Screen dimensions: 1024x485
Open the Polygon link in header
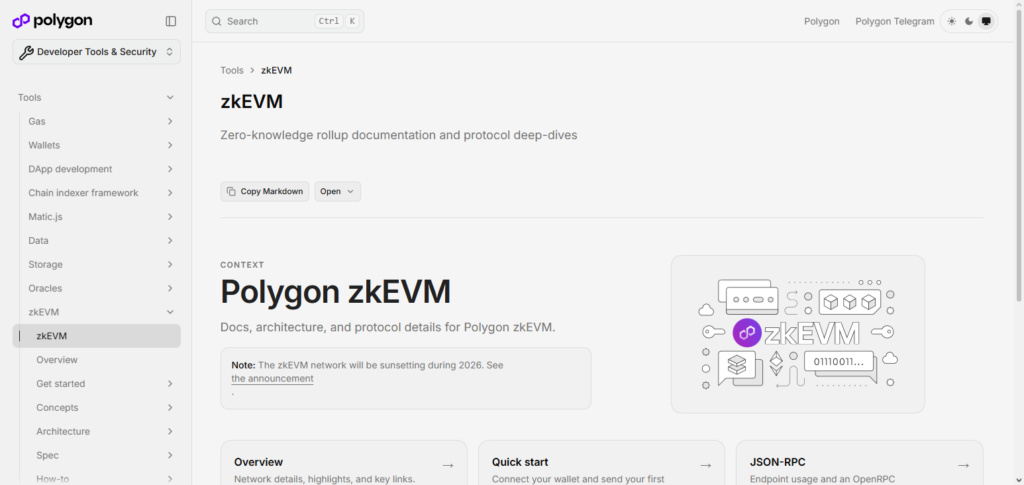[x=822, y=21]
